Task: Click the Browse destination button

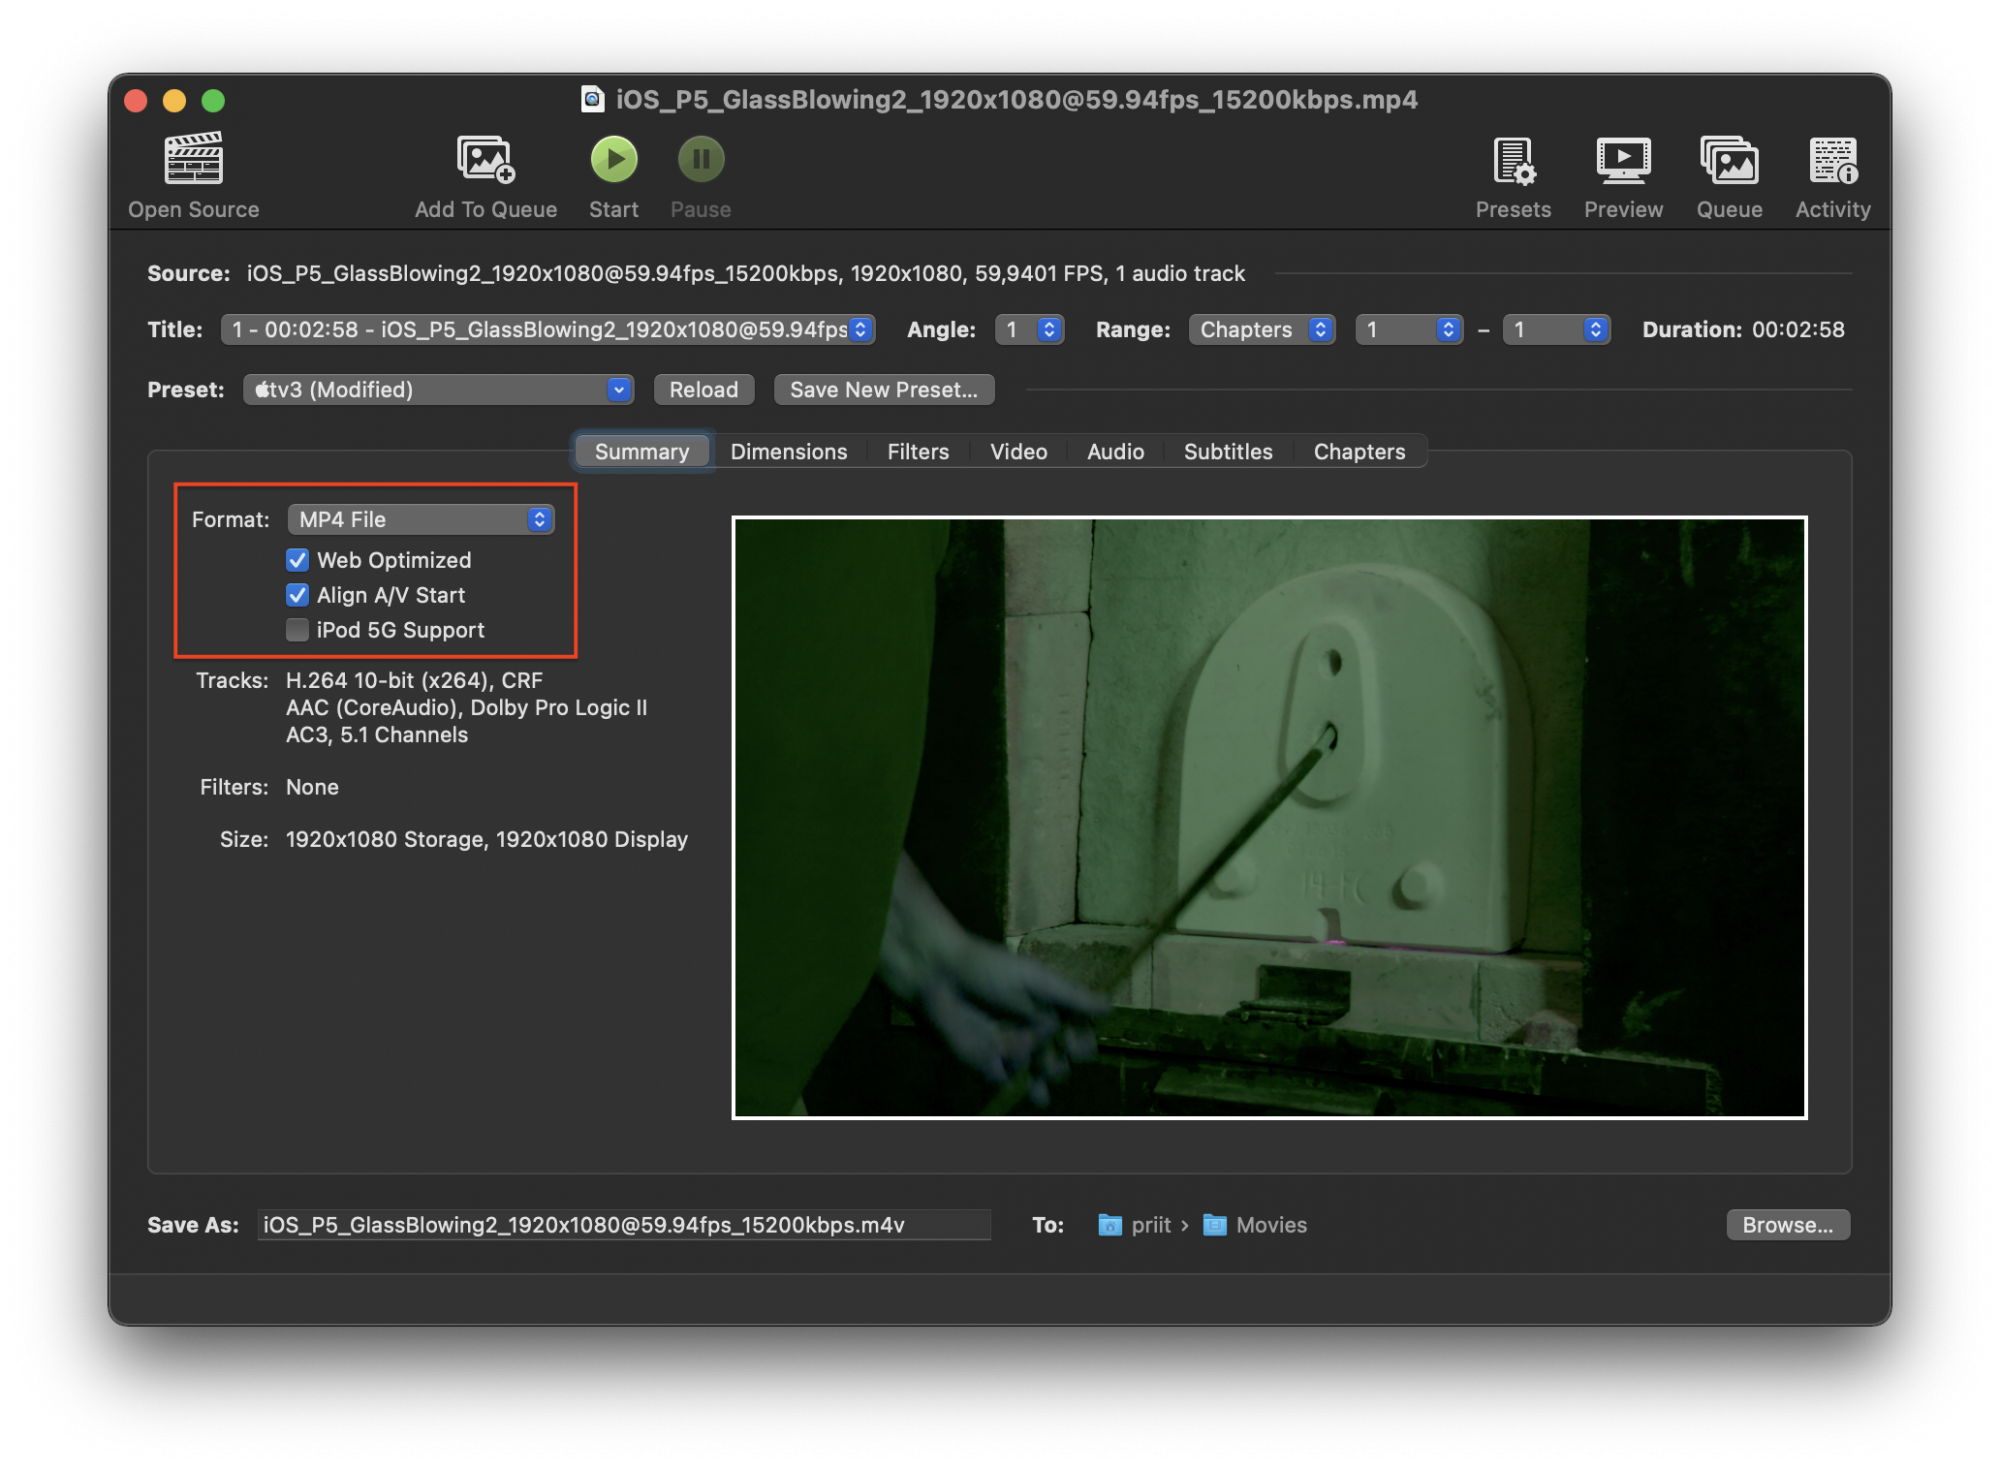Action: (1787, 1224)
